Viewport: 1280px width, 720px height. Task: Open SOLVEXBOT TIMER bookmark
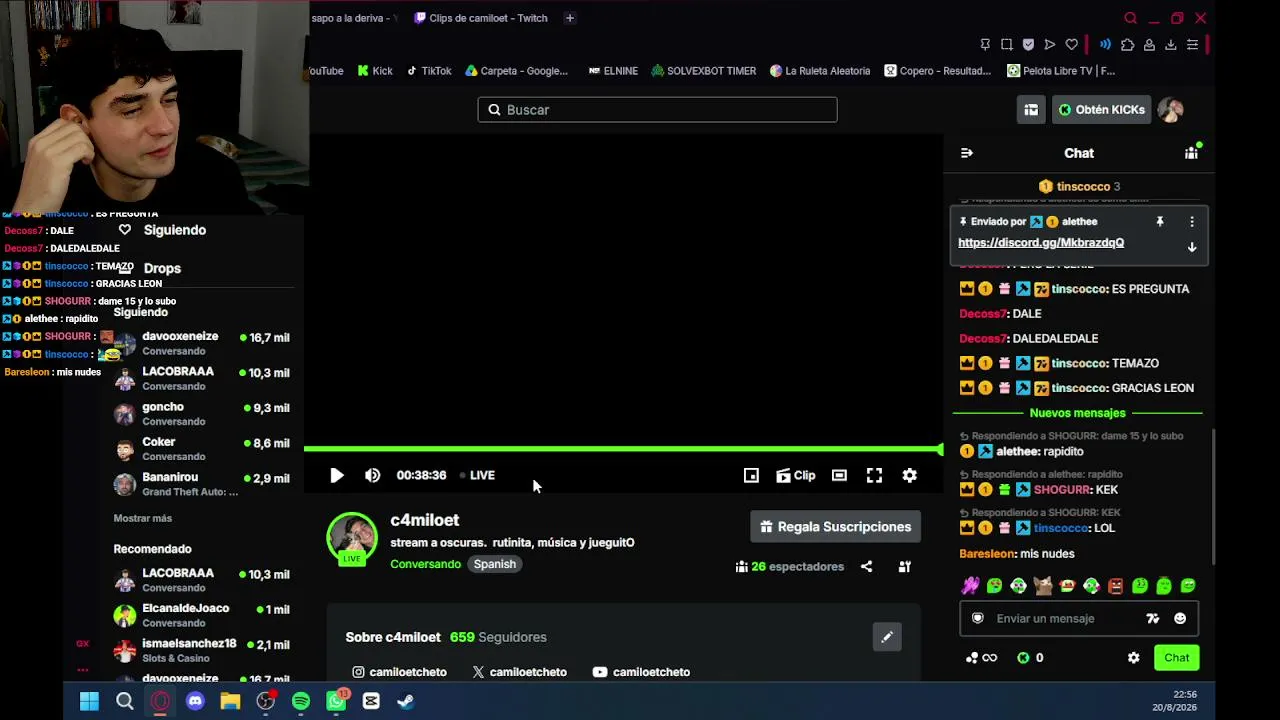(x=703, y=71)
